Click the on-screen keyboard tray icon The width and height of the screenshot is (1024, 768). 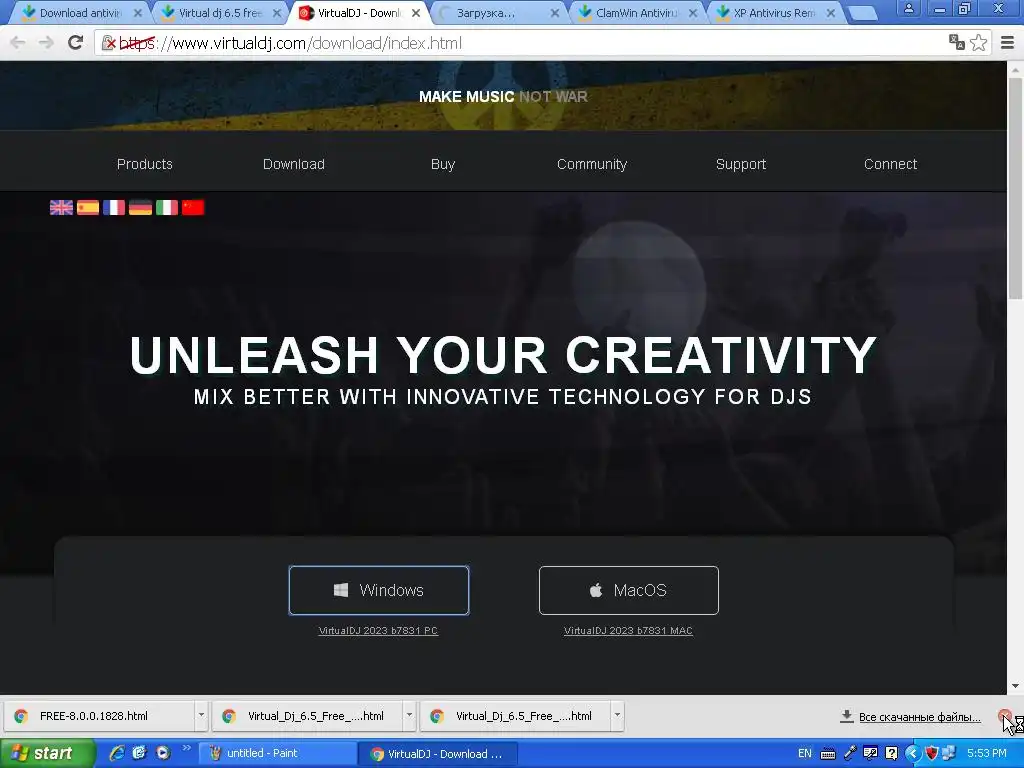coord(827,754)
